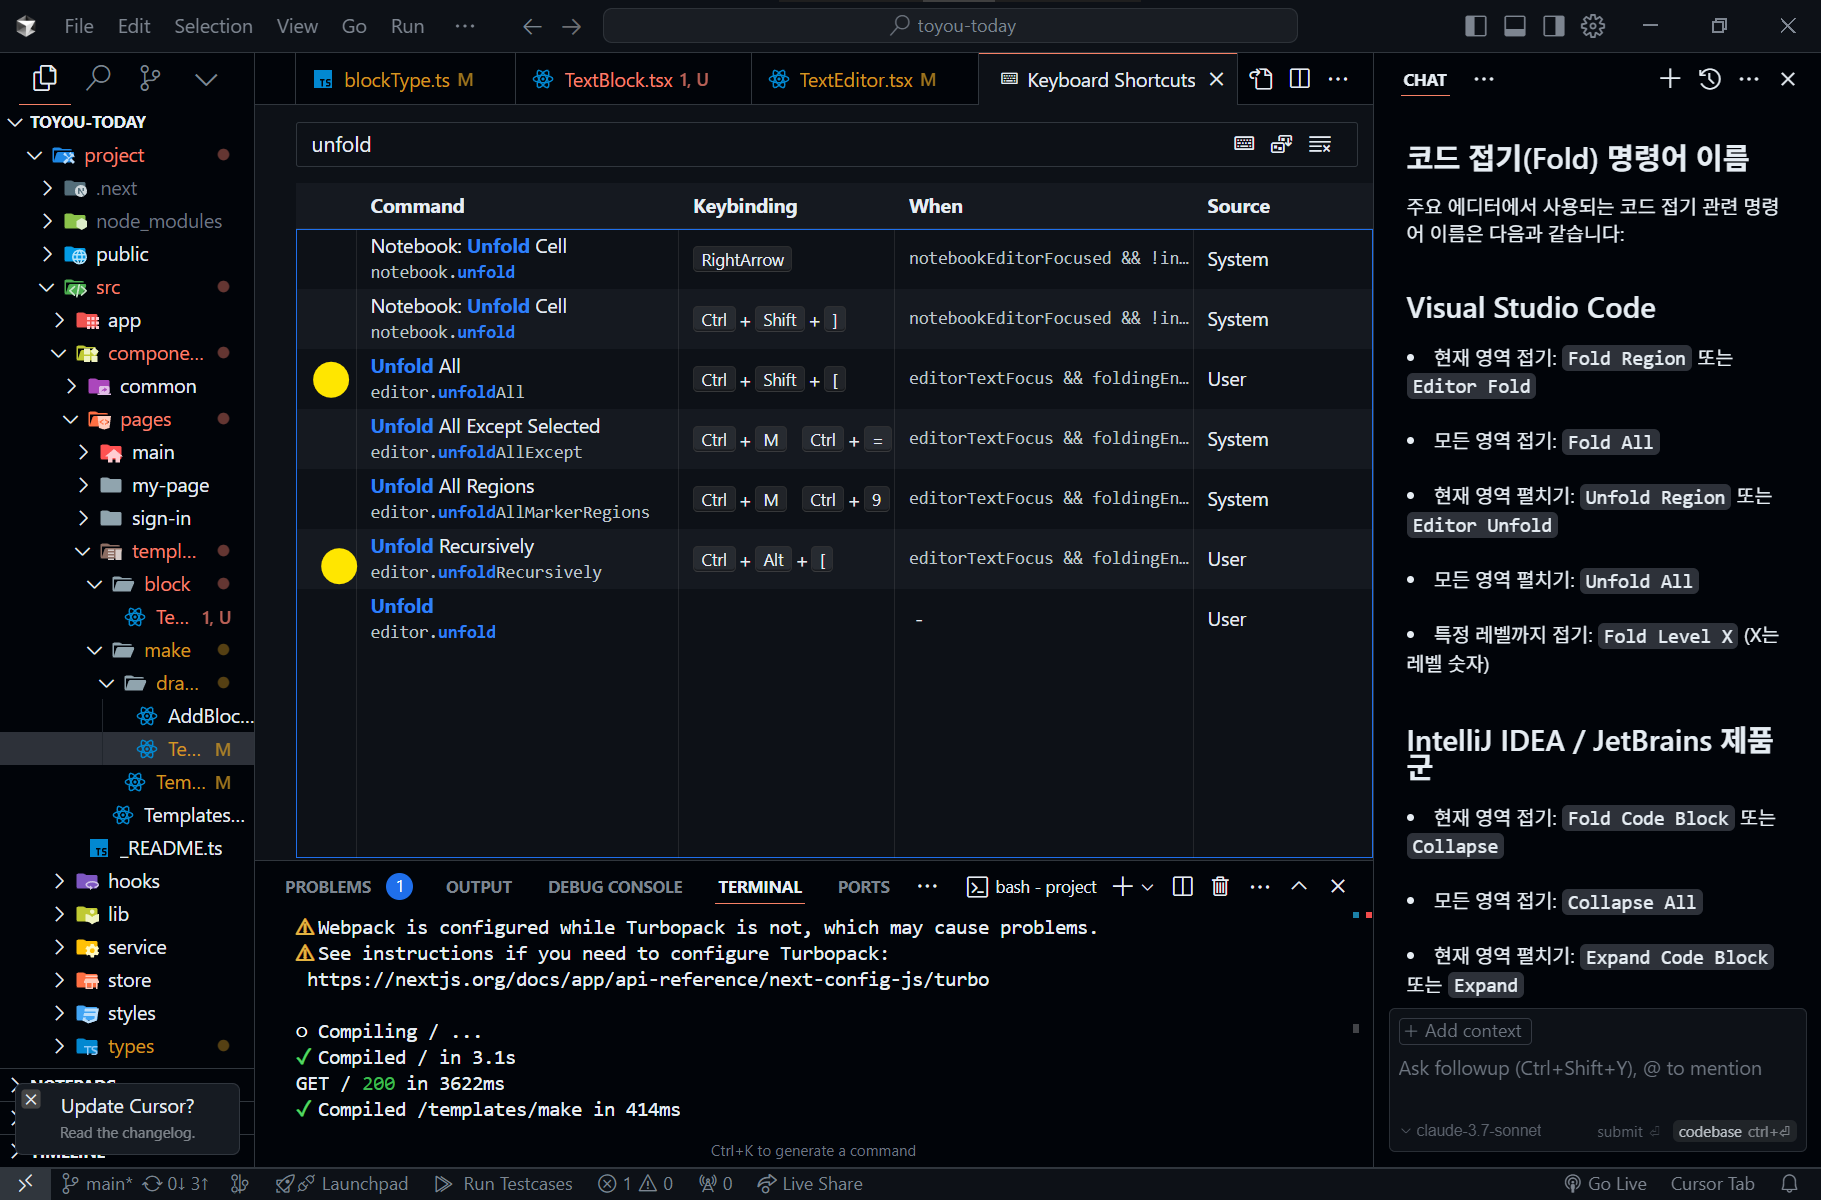The image size is (1821, 1200).
Task: Toggle primary sidebar layout icon
Action: tap(1476, 26)
